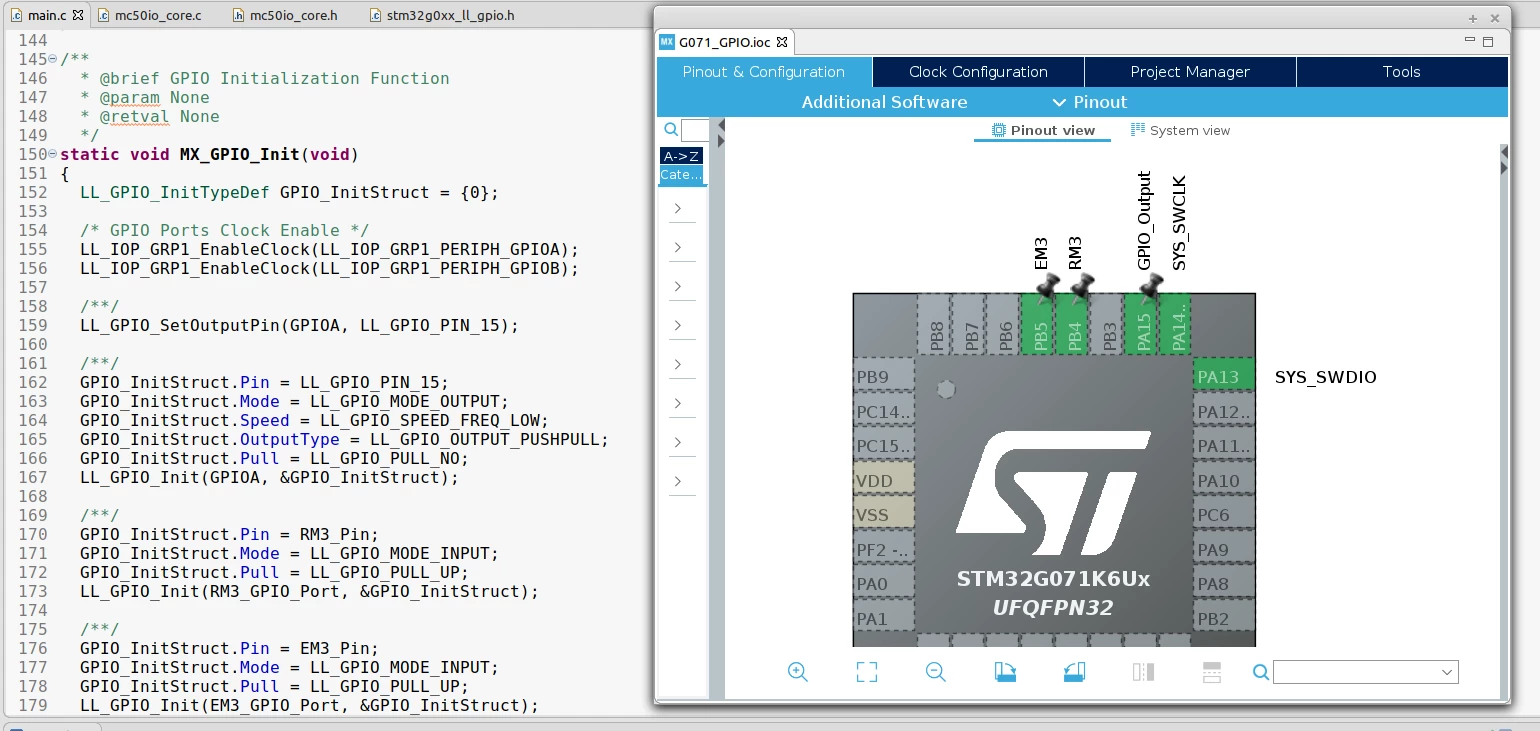Open the Pinout dropdown menu
Image resolution: width=1540 pixels, height=731 pixels.
[1090, 102]
